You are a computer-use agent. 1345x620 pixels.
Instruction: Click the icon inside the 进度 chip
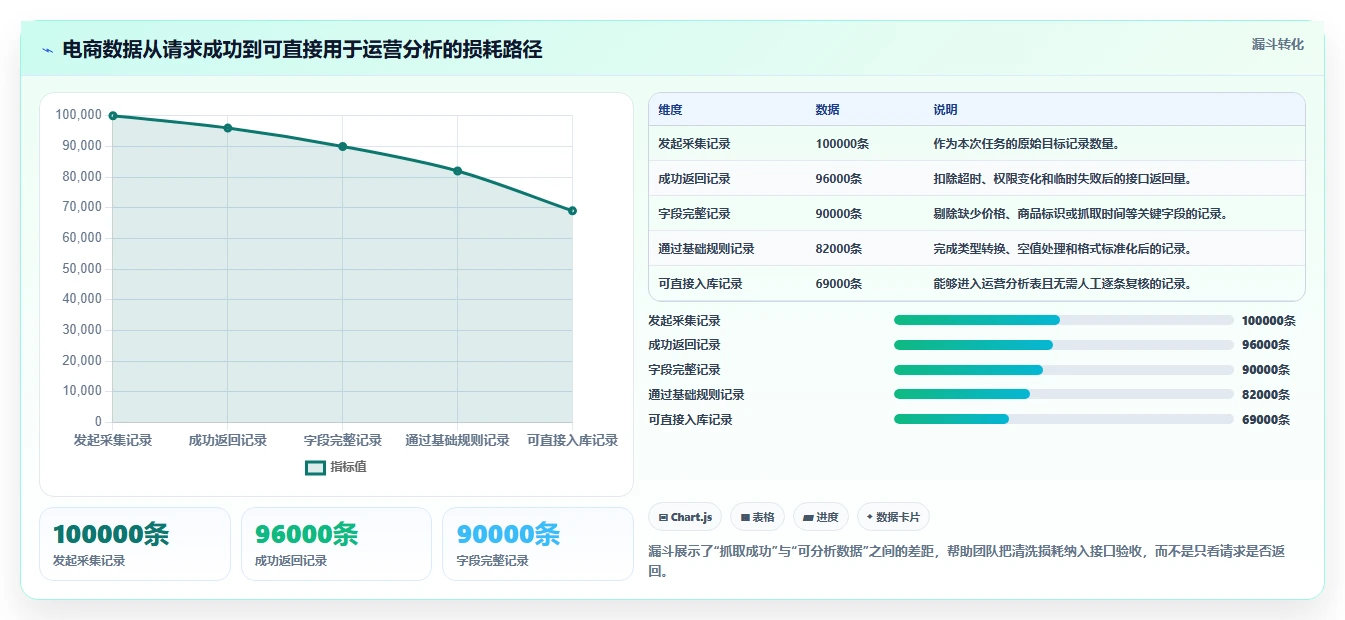click(808, 518)
